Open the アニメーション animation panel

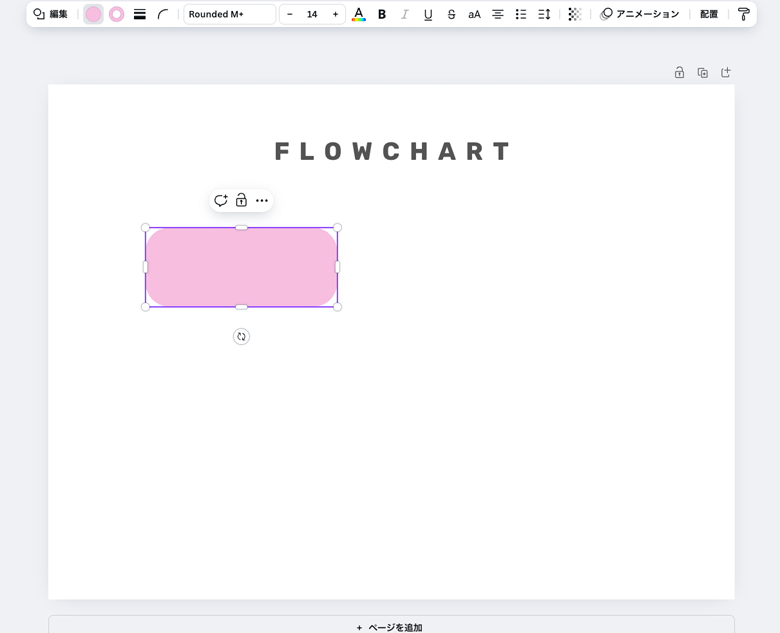point(640,14)
